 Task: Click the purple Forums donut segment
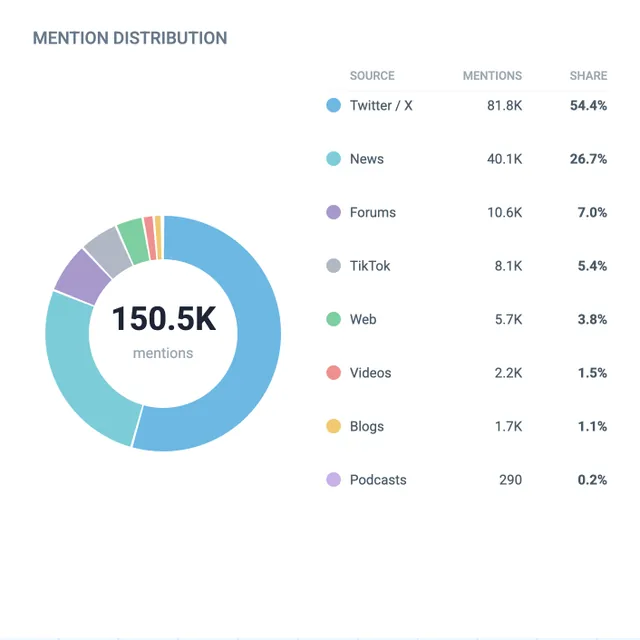[84, 278]
